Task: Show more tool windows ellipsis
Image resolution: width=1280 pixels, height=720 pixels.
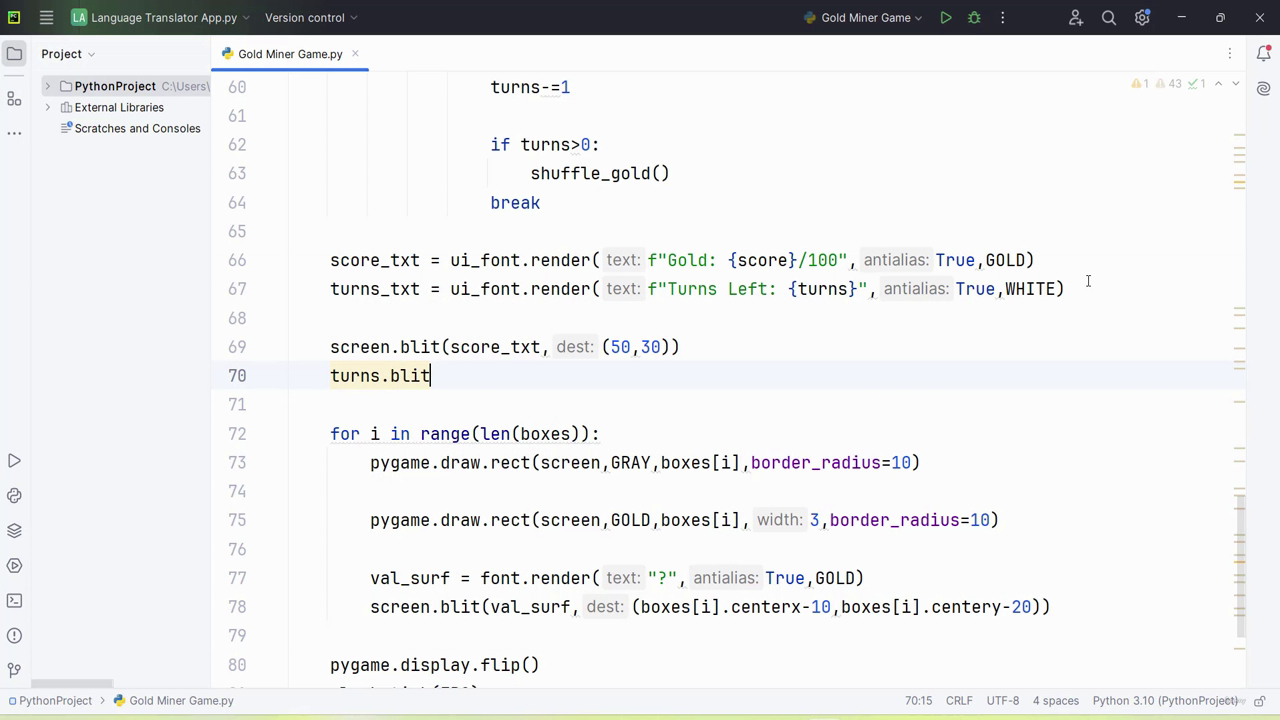Action: 14,133
